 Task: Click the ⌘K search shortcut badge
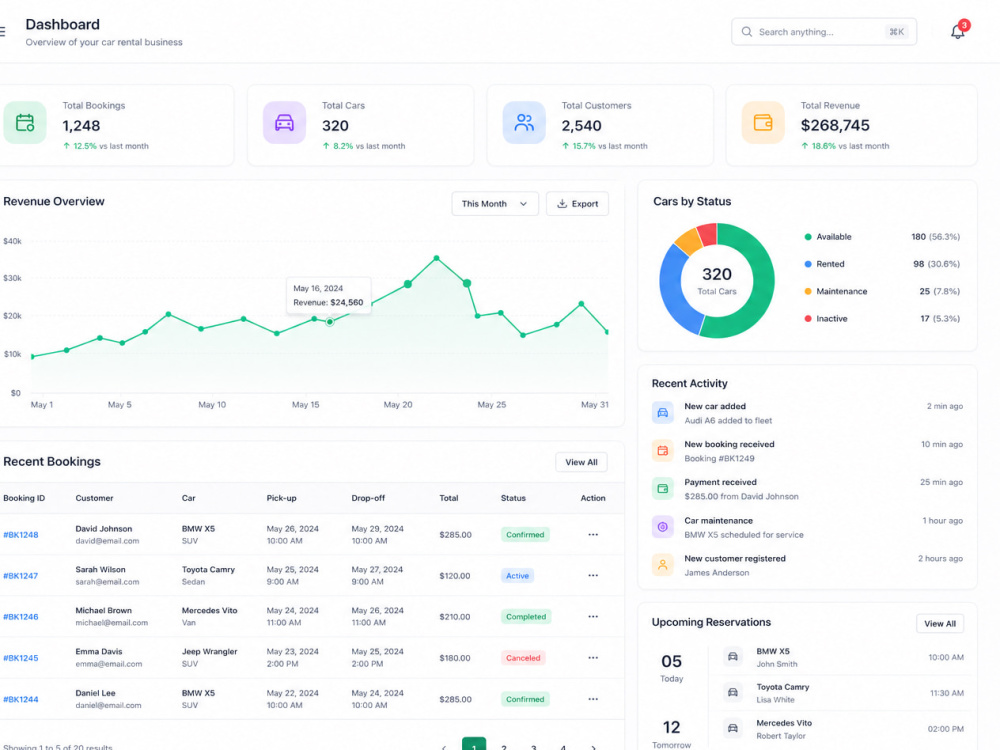tap(897, 32)
